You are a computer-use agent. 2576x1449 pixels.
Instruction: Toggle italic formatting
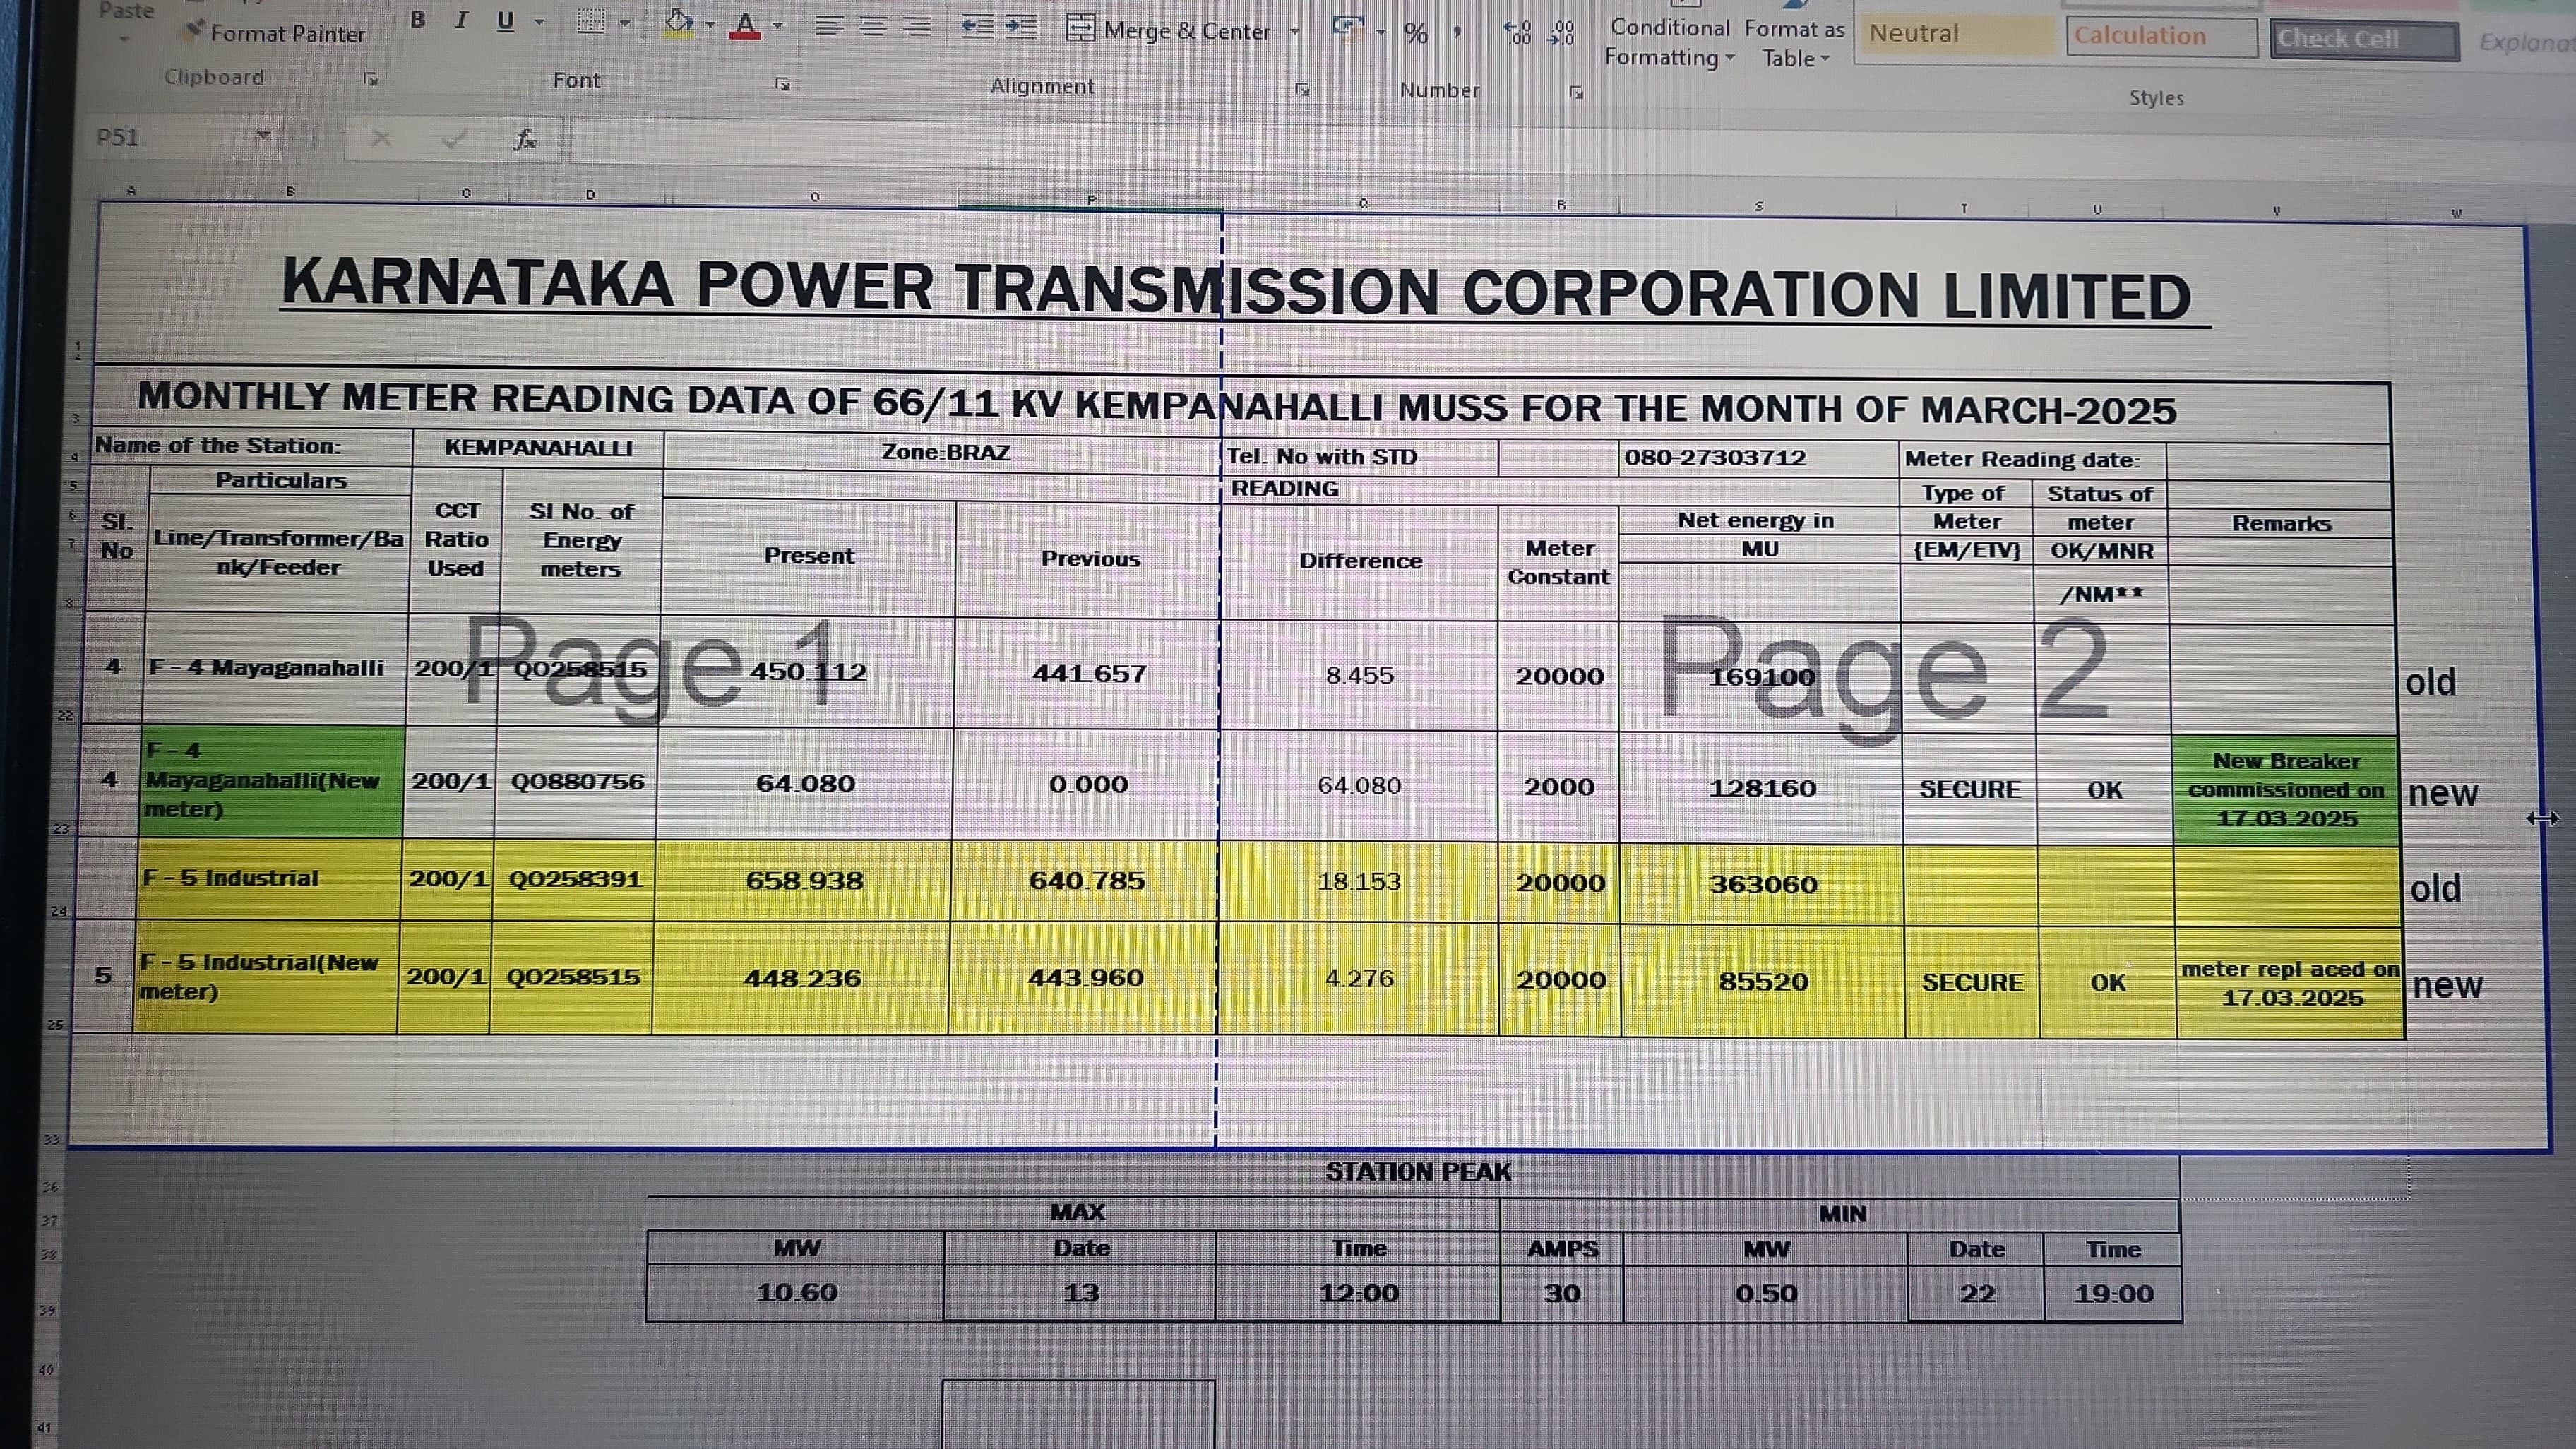[461, 21]
